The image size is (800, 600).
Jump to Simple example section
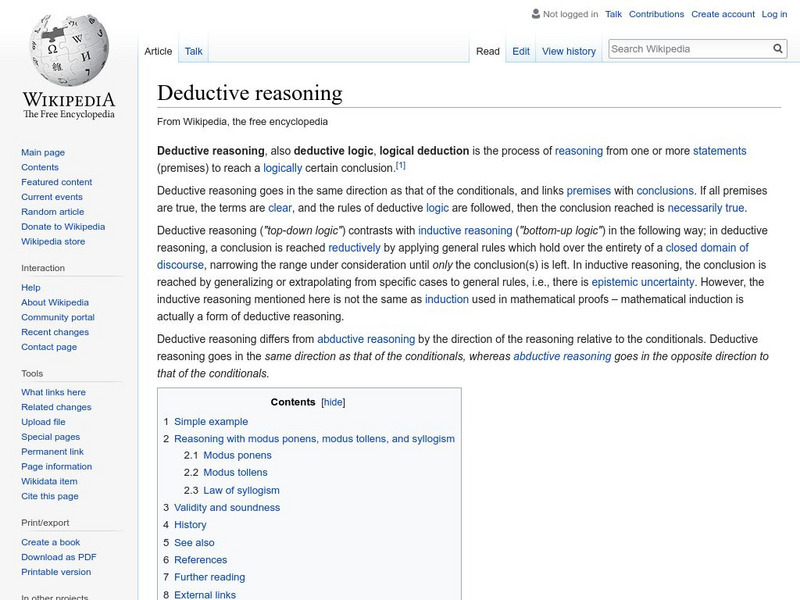coord(211,421)
